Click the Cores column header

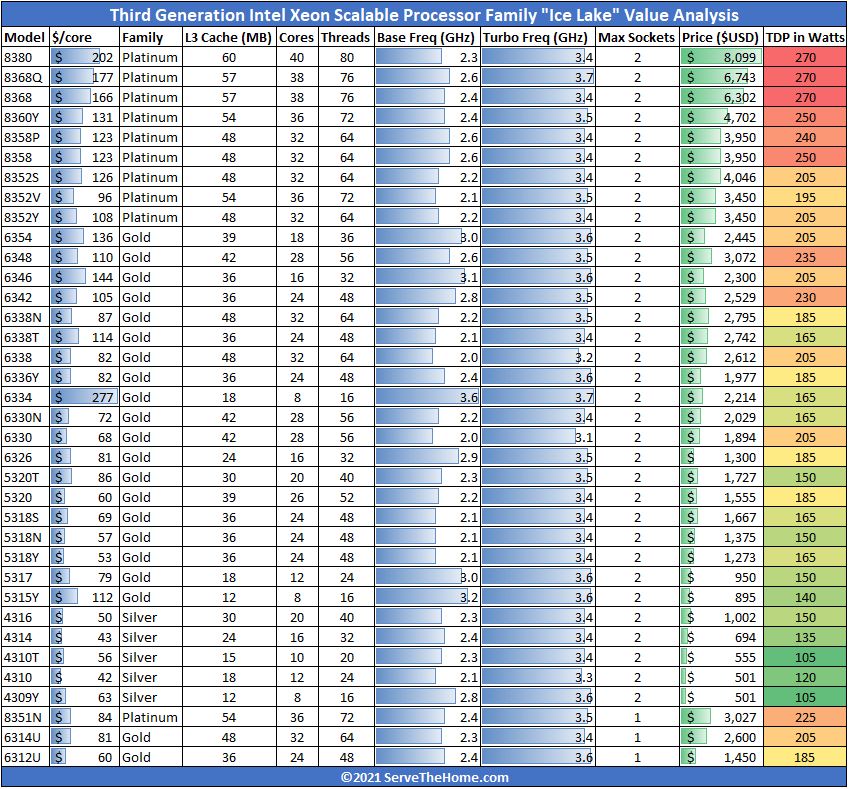coord(297,37)
